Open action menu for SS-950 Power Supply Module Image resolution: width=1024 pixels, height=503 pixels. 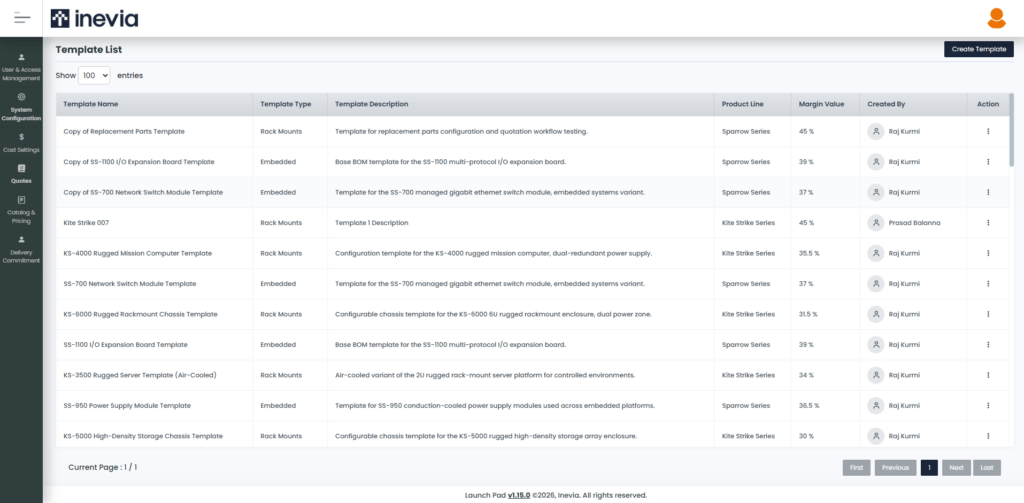[x=988, y=406]
